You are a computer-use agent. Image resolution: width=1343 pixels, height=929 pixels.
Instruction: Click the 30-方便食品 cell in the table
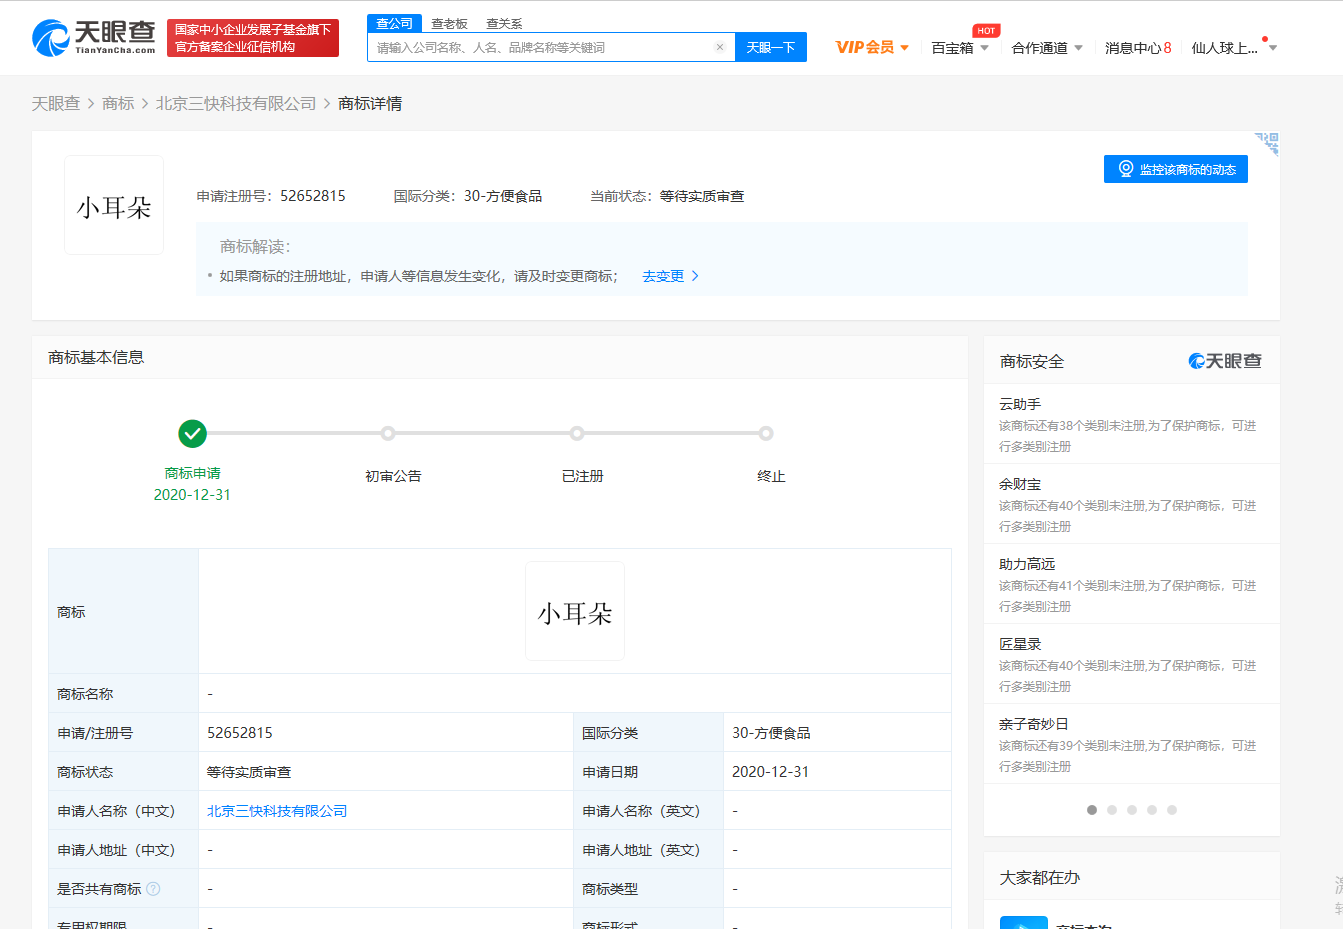click(837, 733)
